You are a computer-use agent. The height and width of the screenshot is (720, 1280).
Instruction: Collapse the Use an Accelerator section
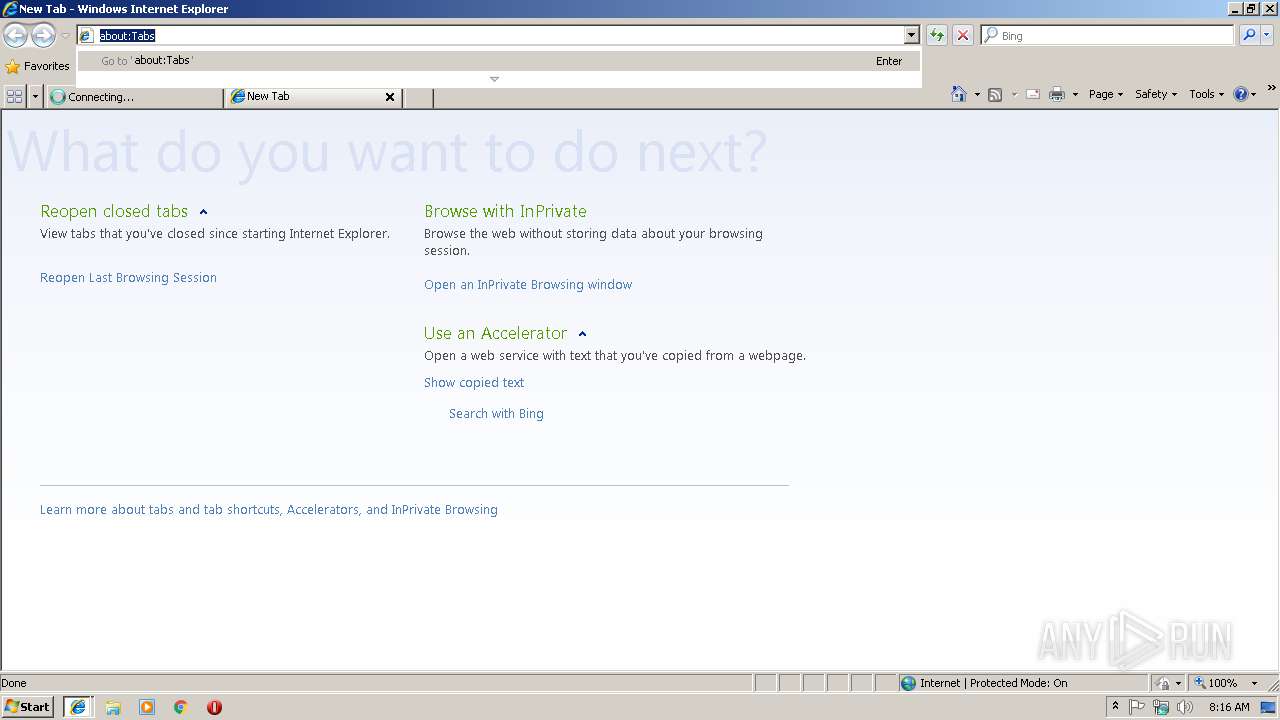582,334
